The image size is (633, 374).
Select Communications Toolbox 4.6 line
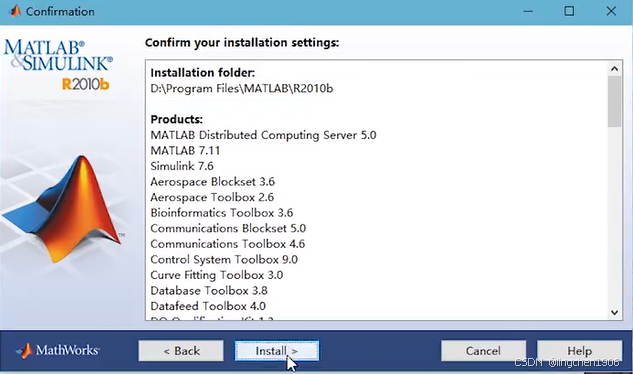(x=228, y=244)
